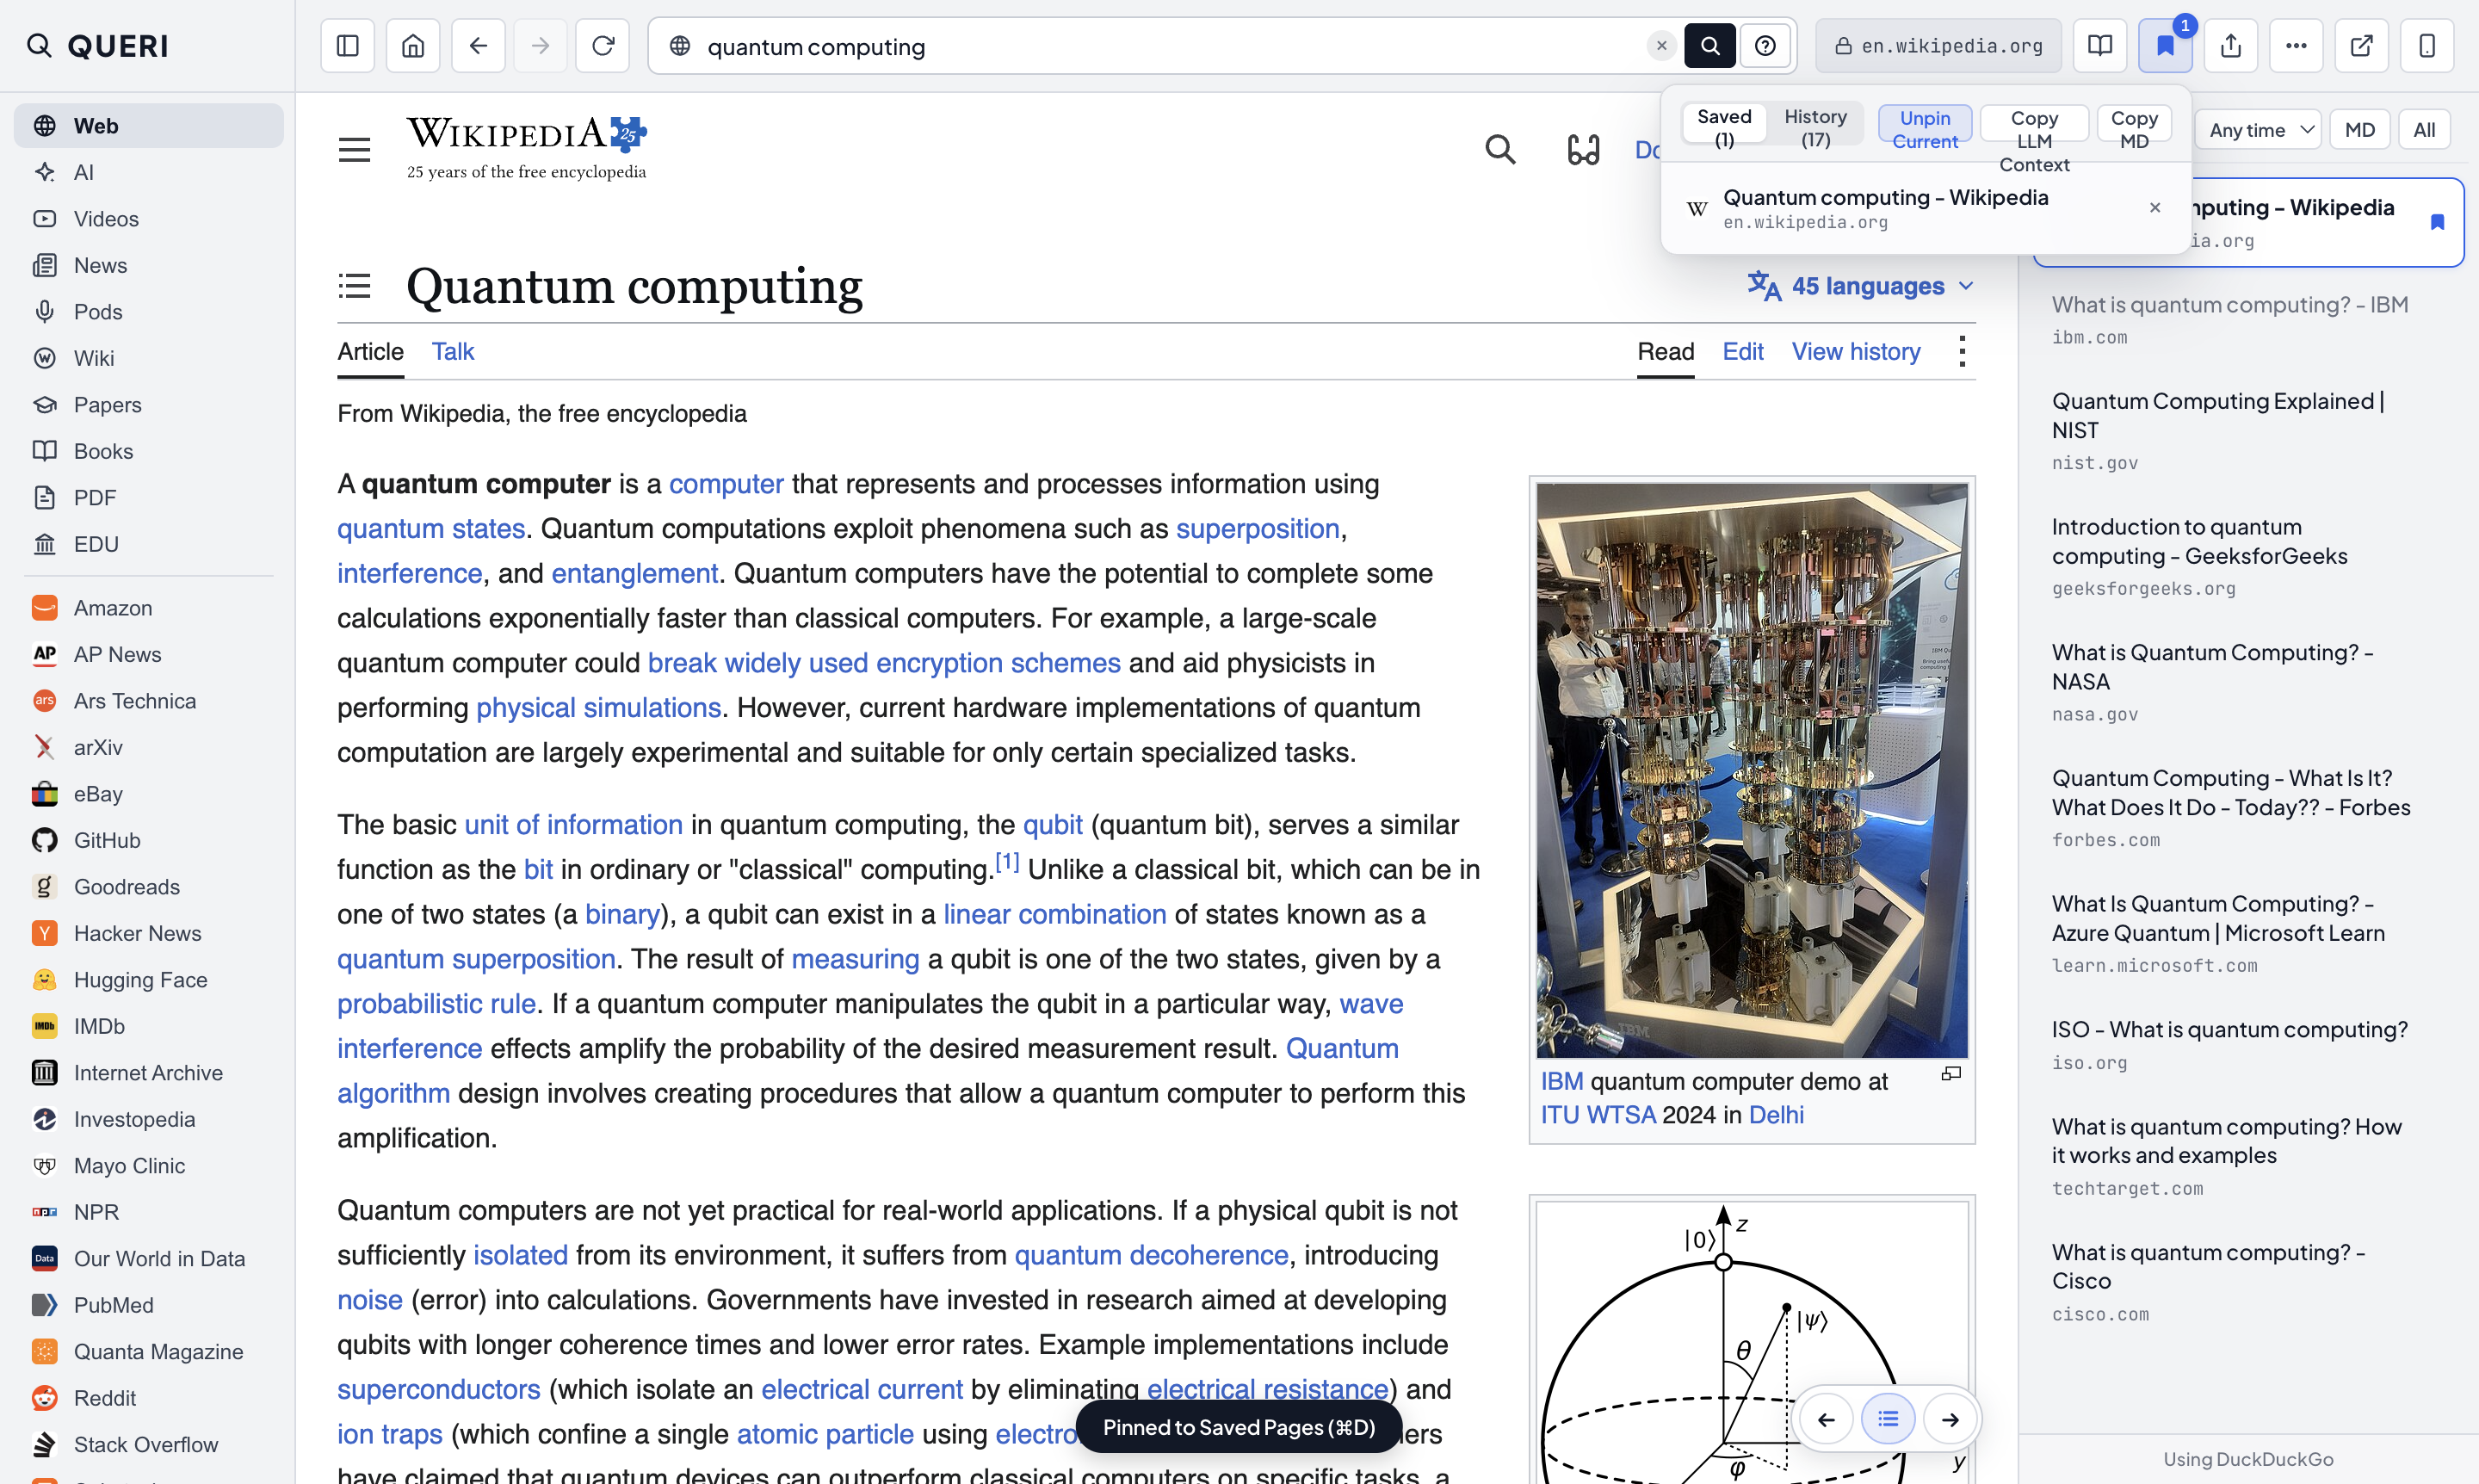The image size is (2479, 1484).
Task: Open Wikipedia article tools three-dot menu
Action: pos(1962,352)
